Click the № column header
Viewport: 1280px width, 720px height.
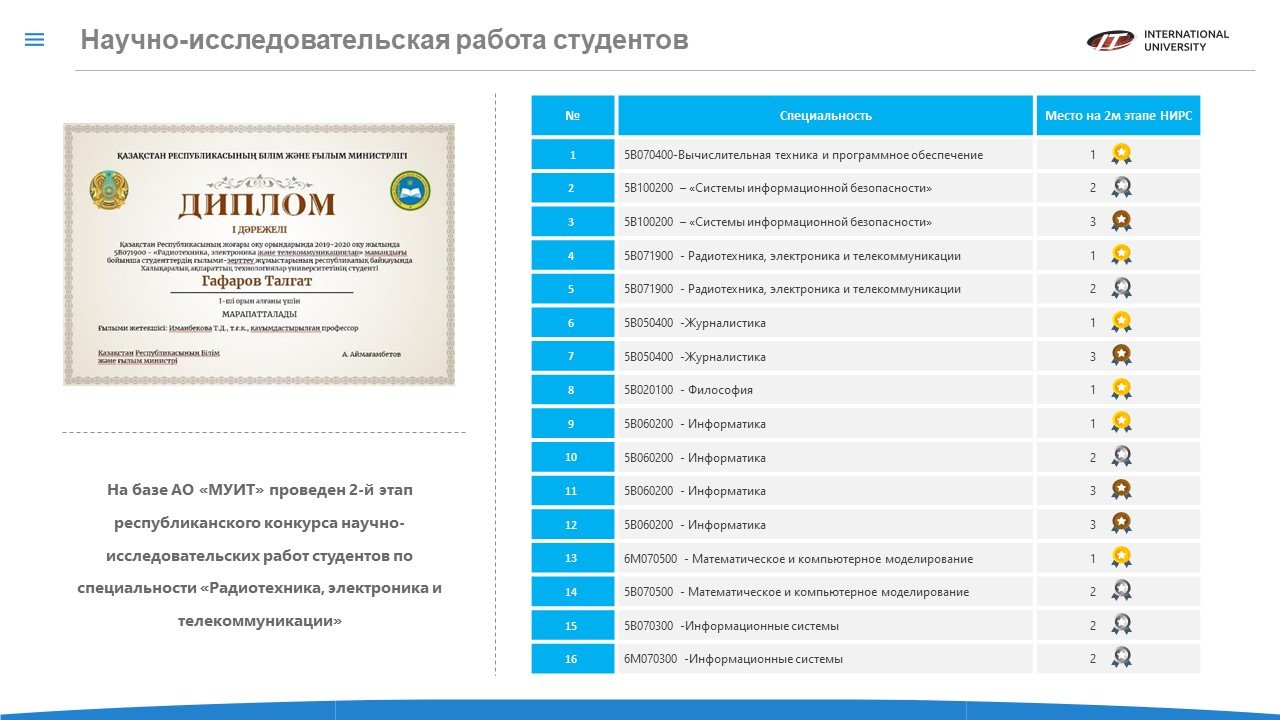573,115
